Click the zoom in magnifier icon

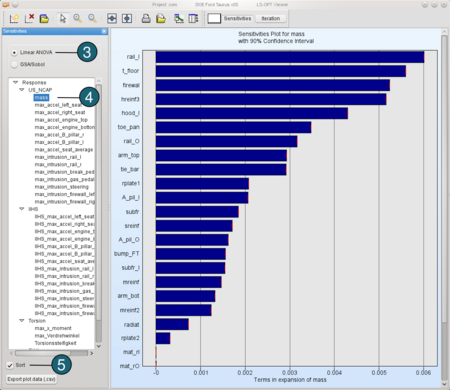(78, 18)
